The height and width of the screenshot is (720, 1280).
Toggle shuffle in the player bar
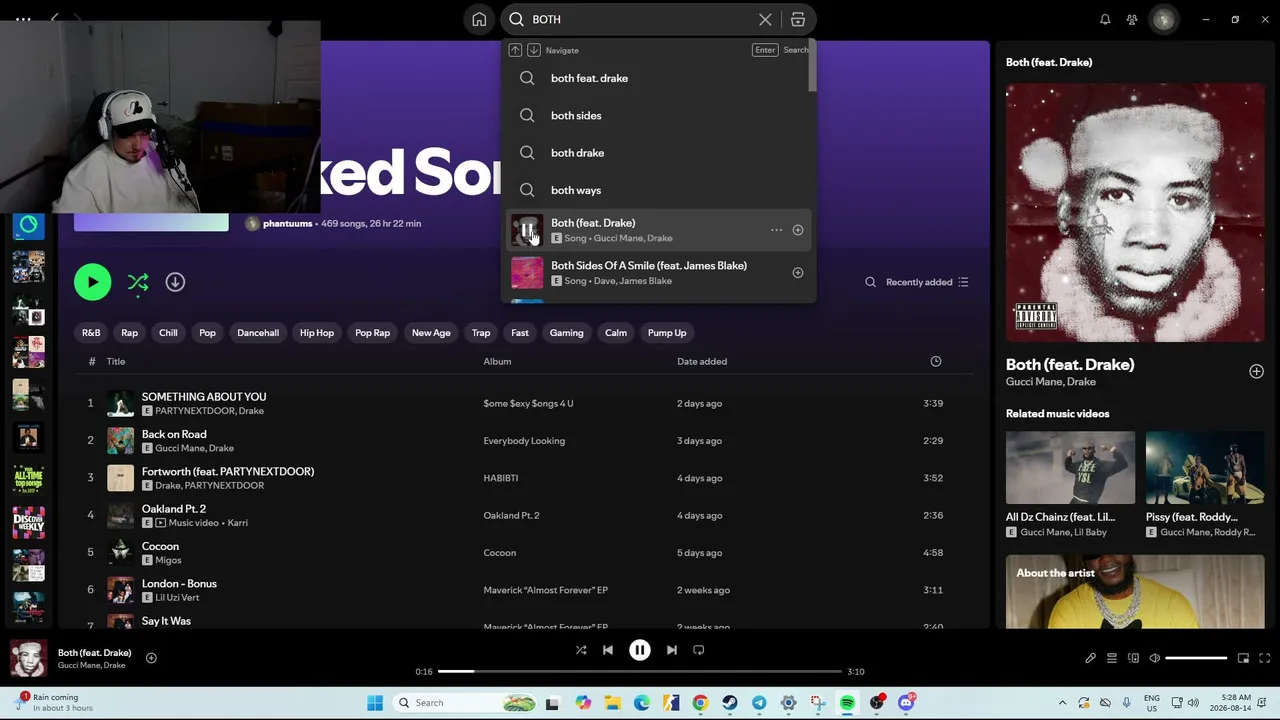(x=581, y=650)
